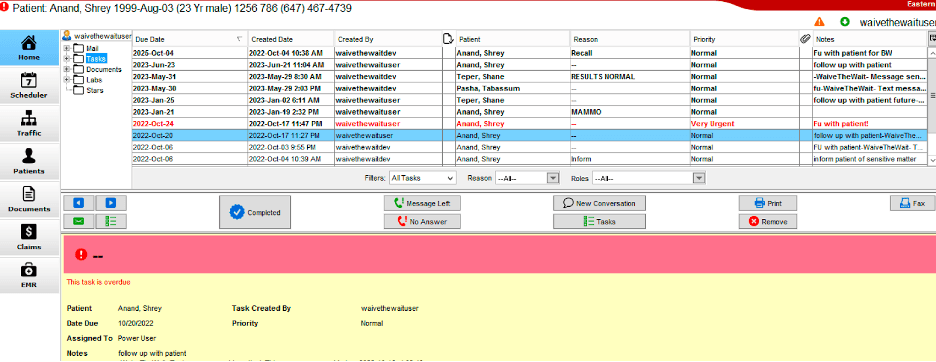This screenshot has height=362, width=936.
Task: Click the green envelope mail button
Action: [x=79, y=221]
